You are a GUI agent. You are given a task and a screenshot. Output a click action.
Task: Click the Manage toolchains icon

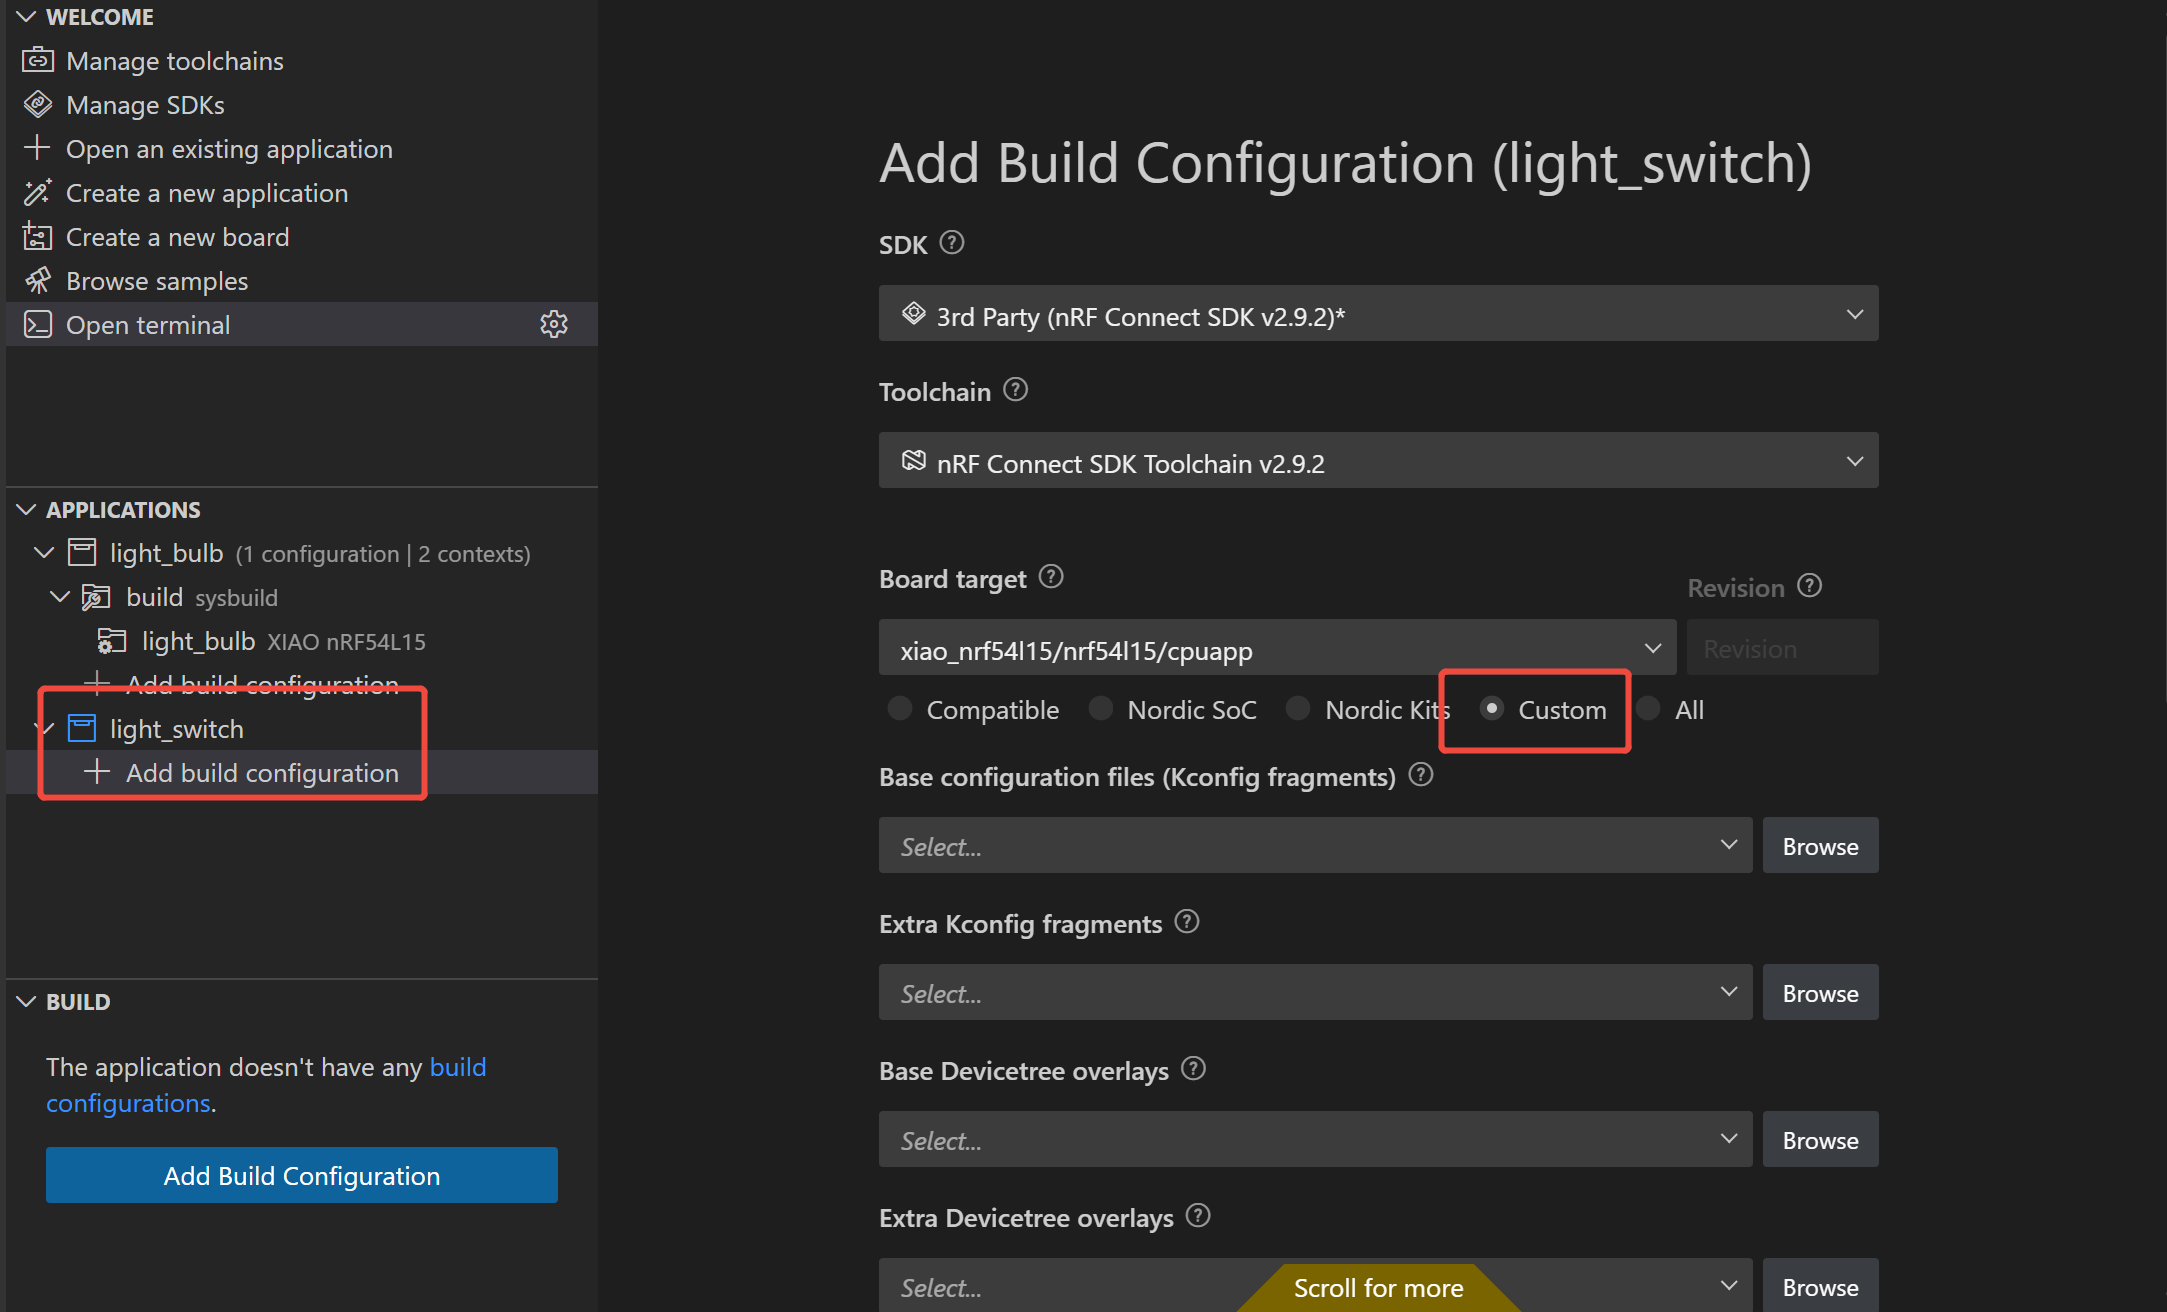(38, 61)
